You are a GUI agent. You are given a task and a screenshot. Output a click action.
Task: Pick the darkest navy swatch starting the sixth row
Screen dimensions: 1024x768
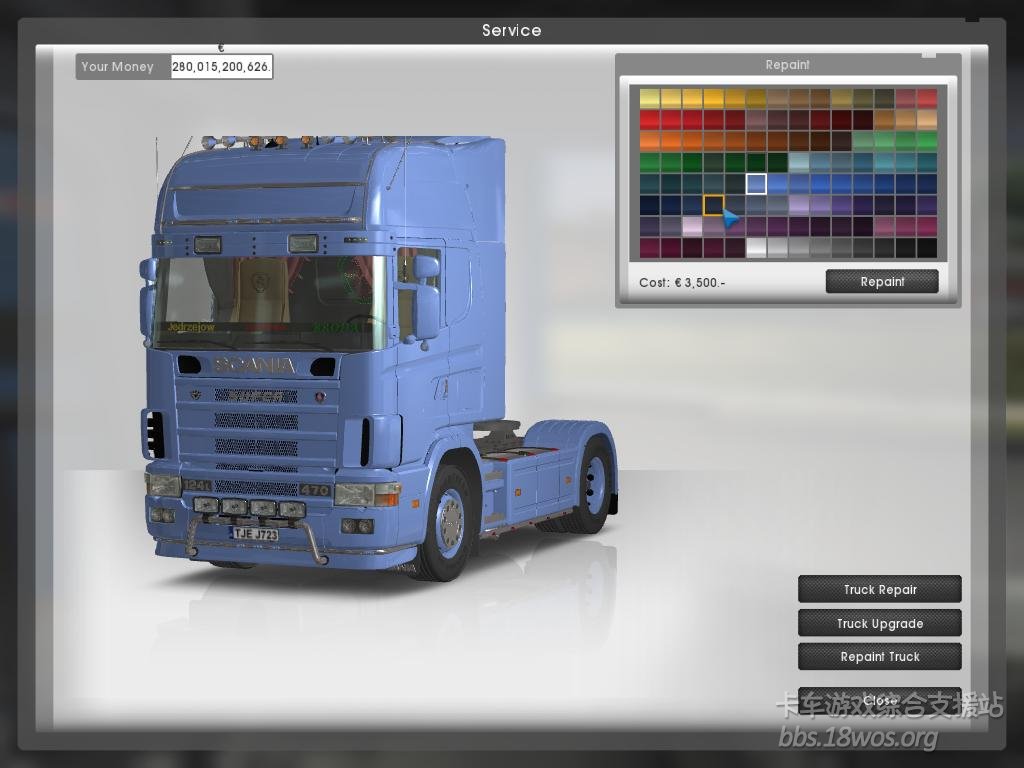[650, 205]
